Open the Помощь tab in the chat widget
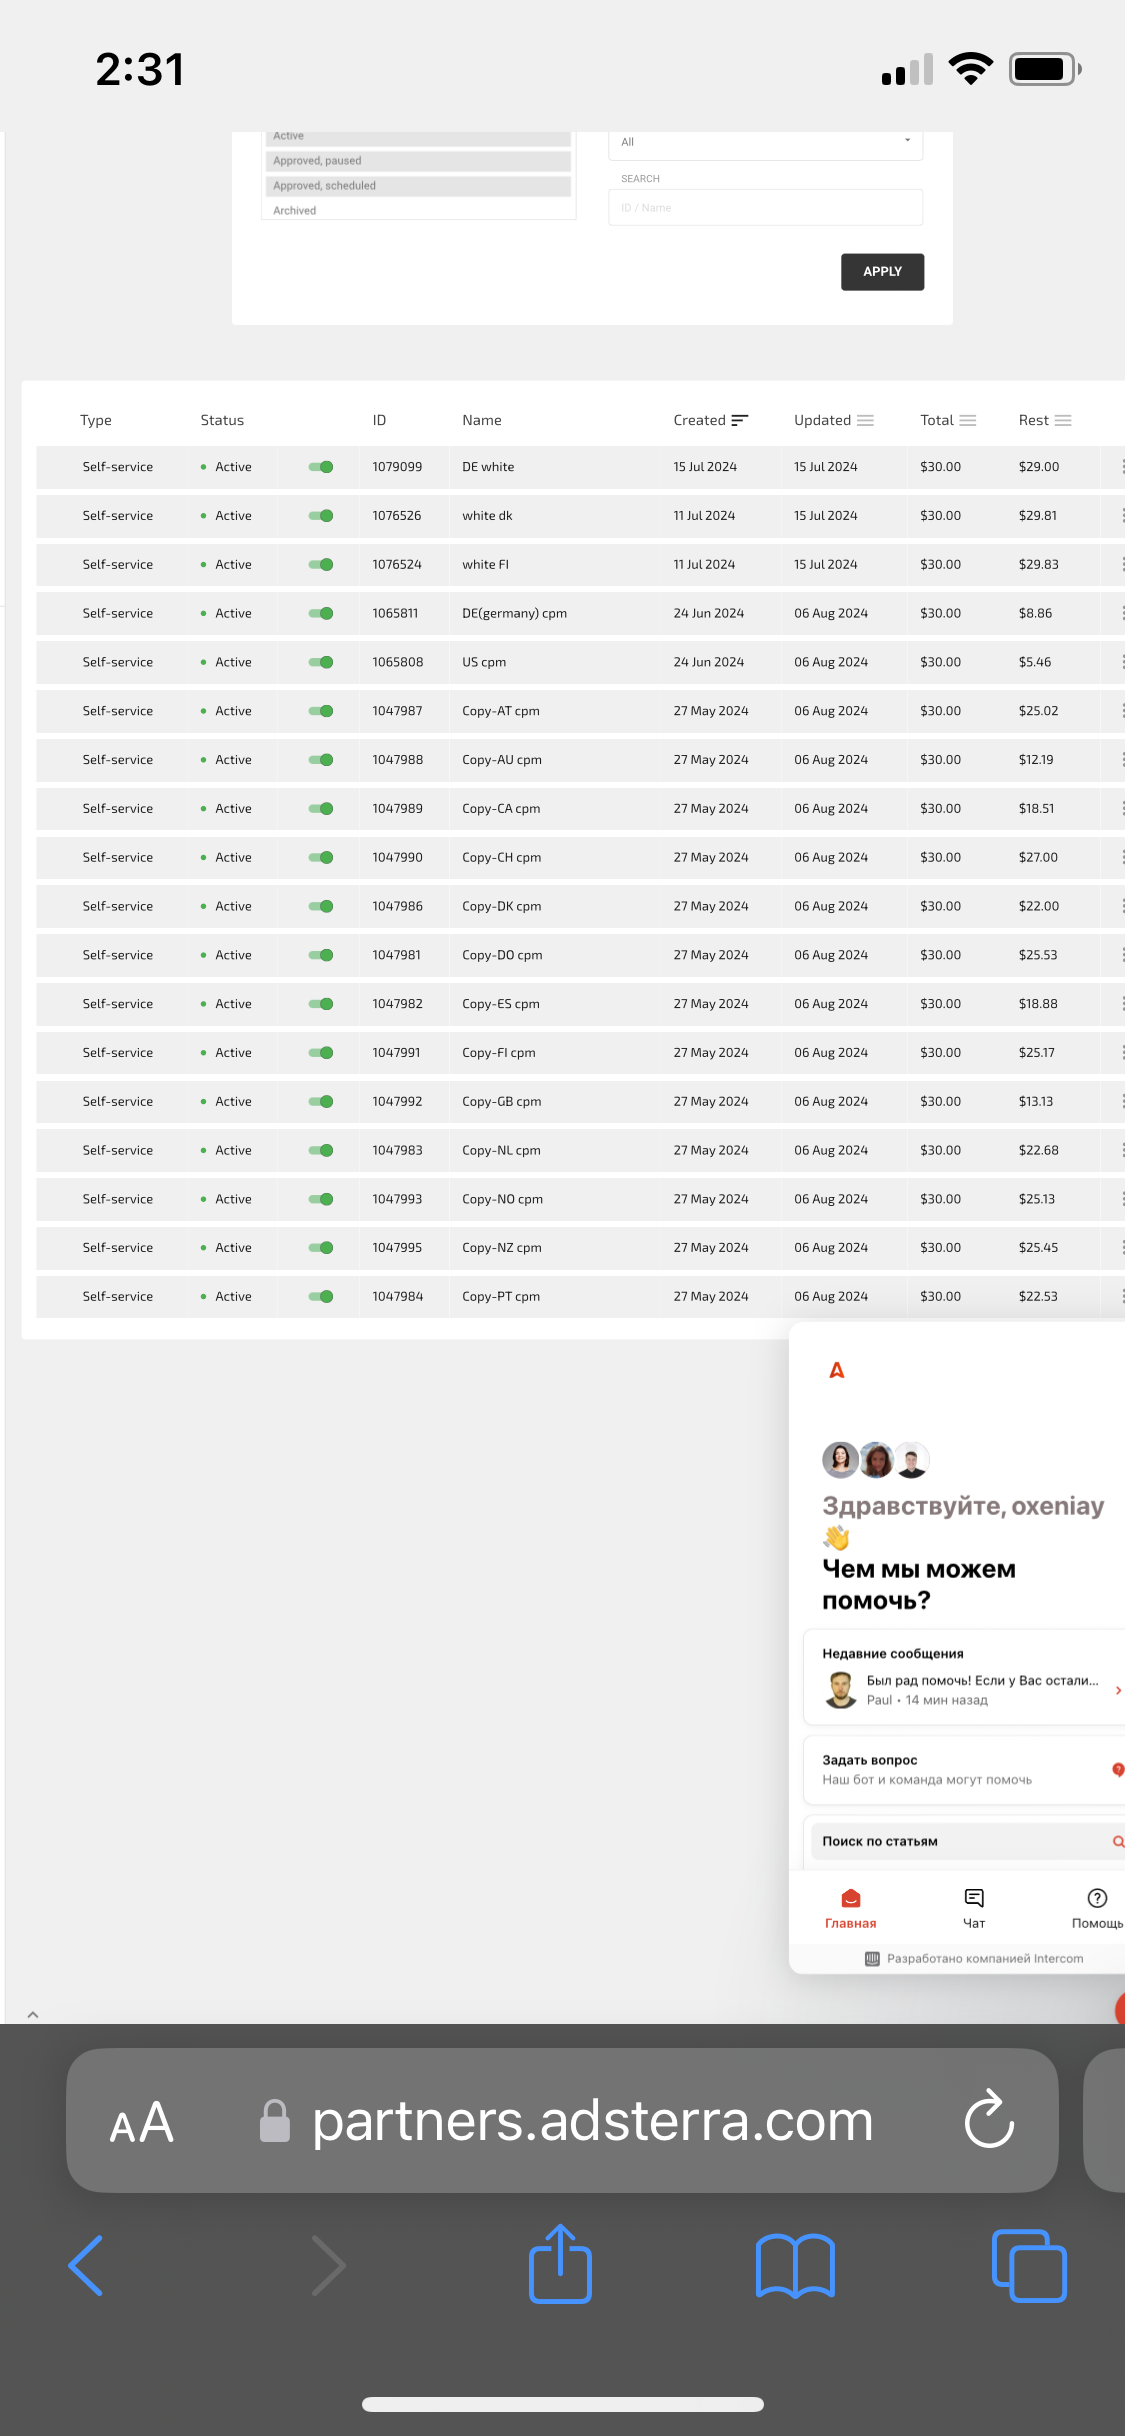This screenshot has width=1125, height=2436. pos(1096,1908)
